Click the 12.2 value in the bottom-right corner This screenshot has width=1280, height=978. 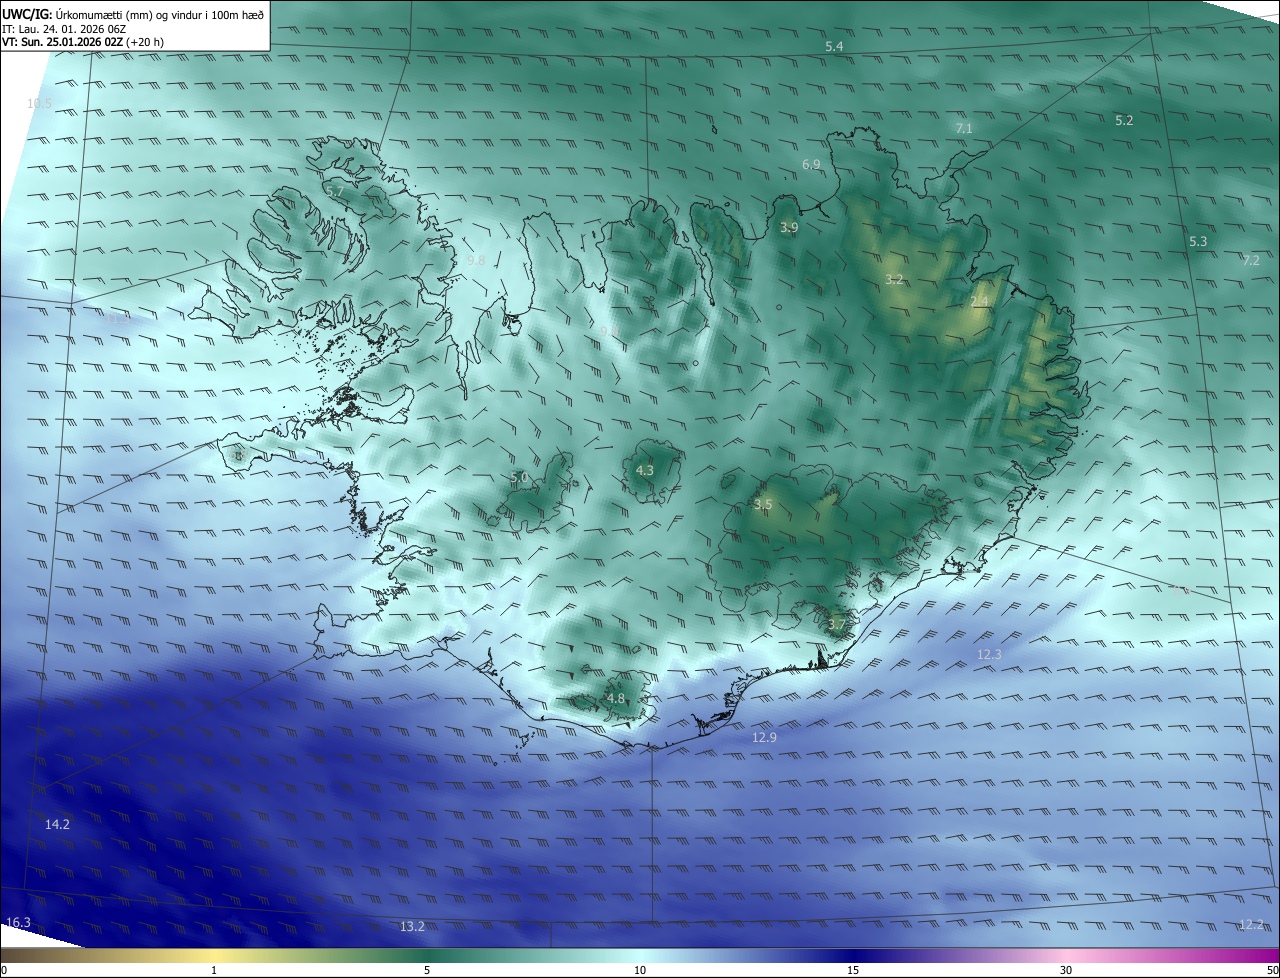[x=1251, y=925]
